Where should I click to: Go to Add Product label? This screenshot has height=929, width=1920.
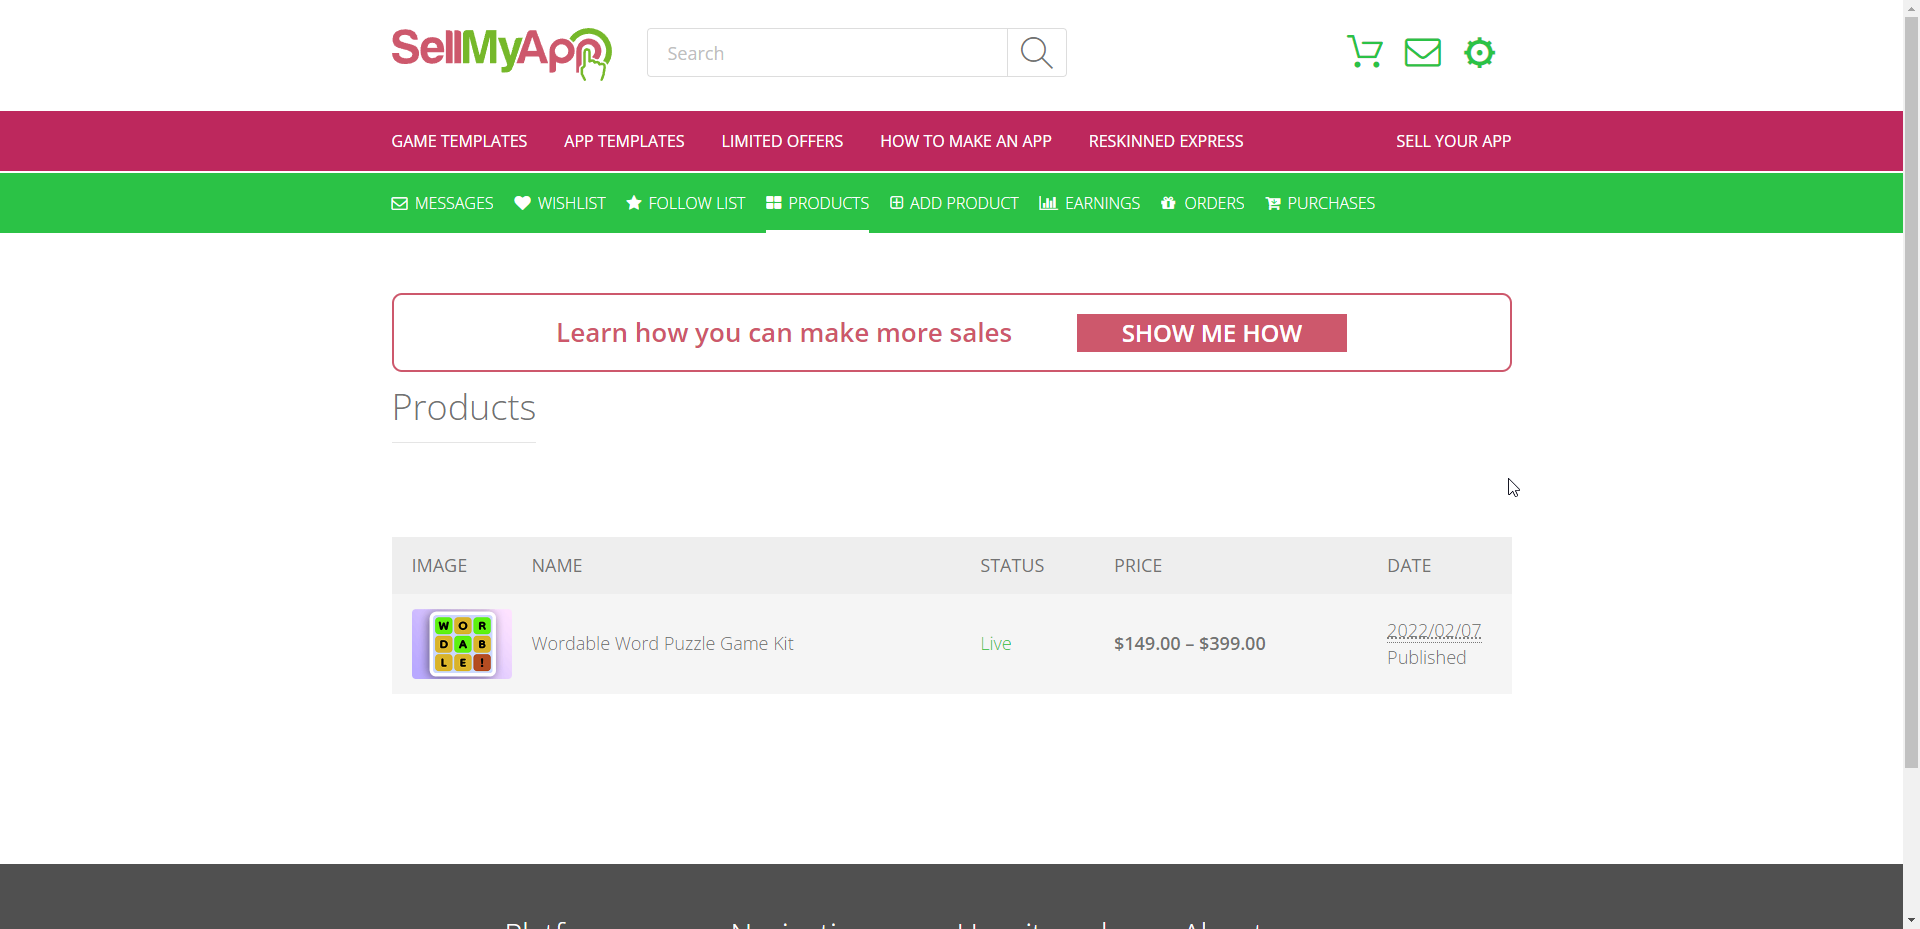[964, 203]
